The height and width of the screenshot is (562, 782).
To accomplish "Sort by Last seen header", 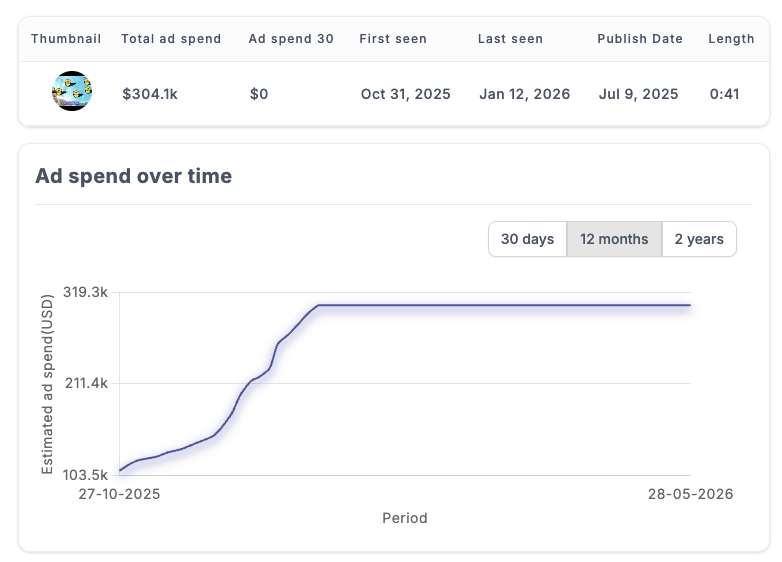I will point(510,39).
